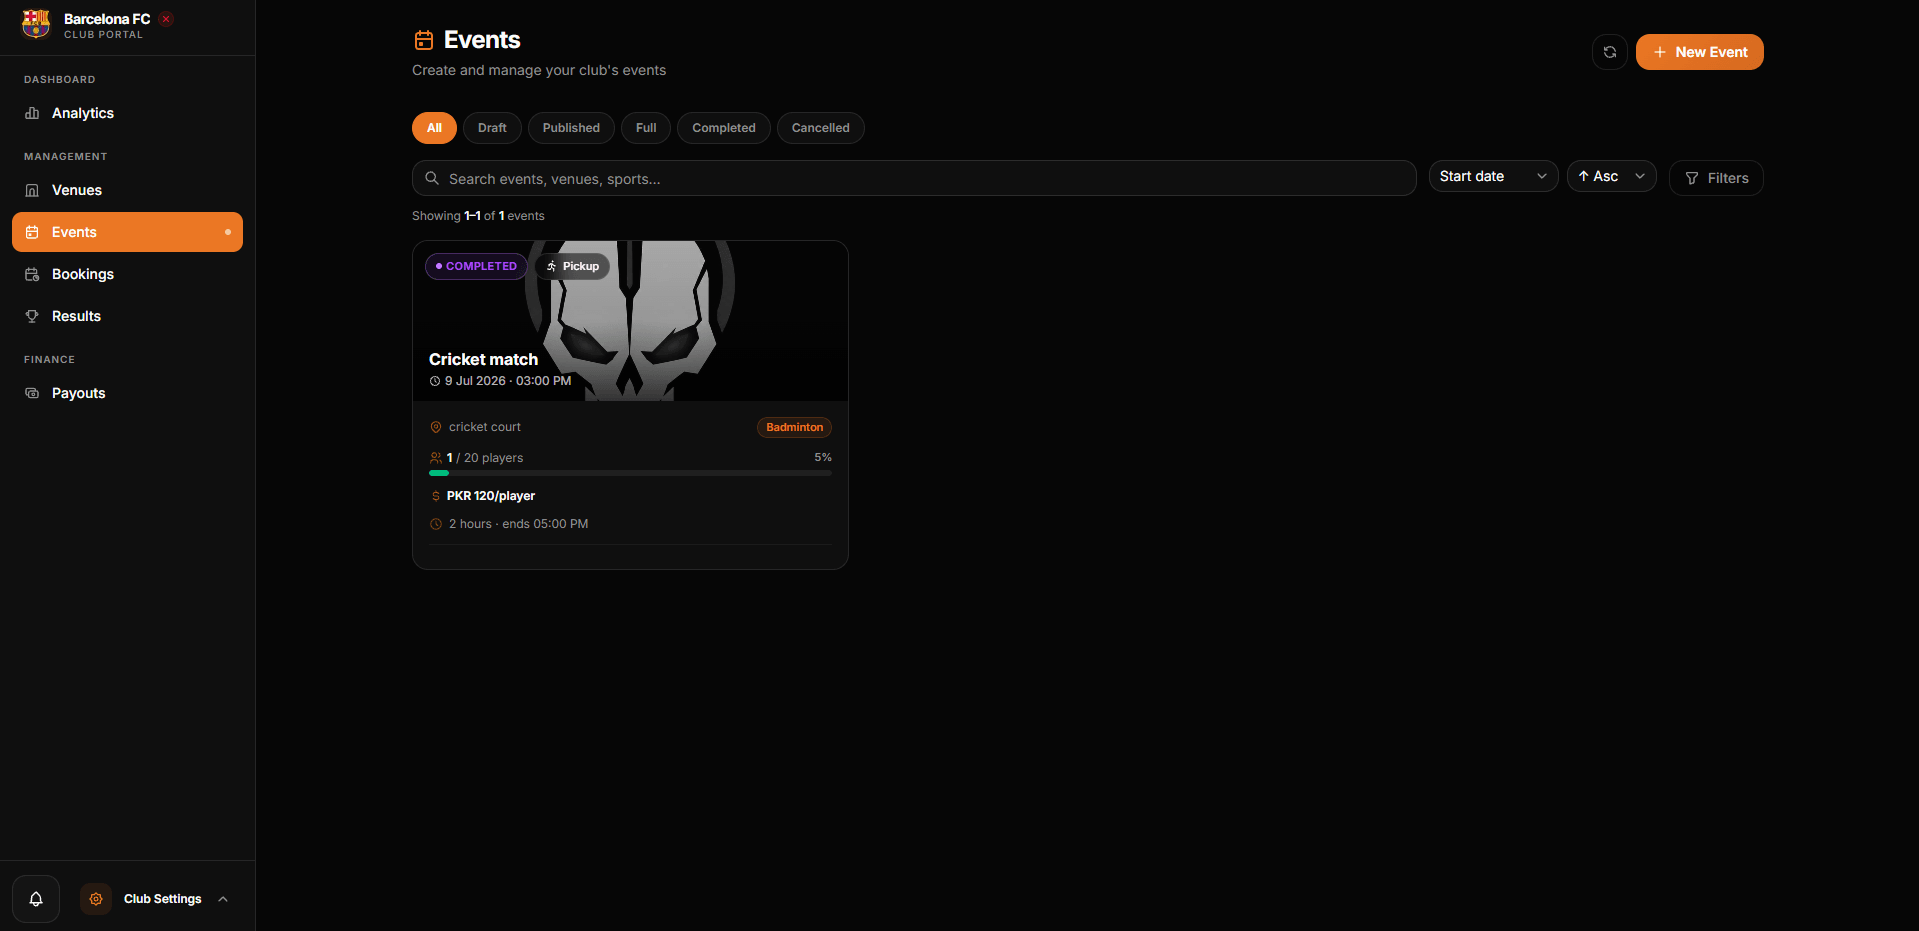Select the All filter tab
The height and width of the screenshot is (931, 1919).
coord(434,128)
